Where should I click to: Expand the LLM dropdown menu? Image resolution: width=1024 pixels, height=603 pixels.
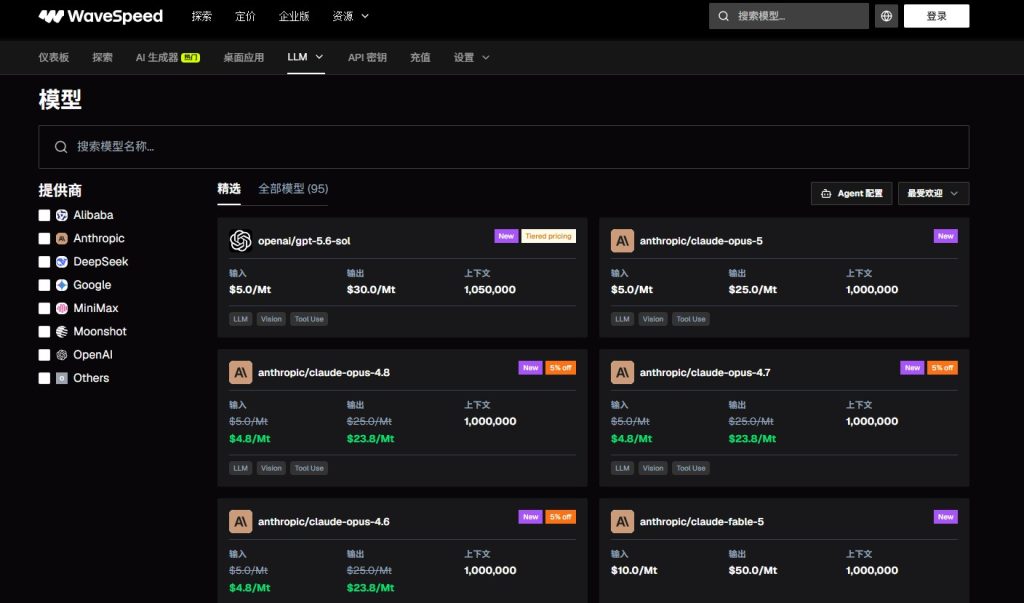point(305,57)
